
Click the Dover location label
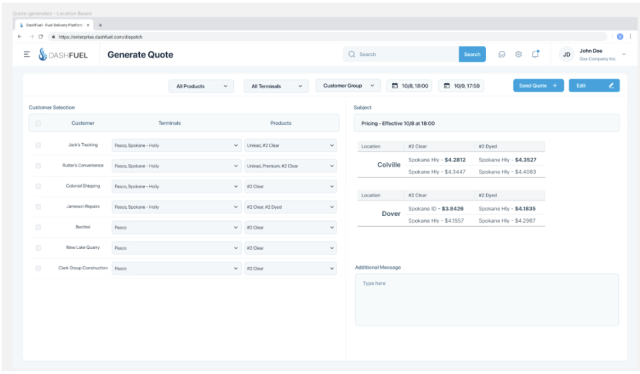391,214
